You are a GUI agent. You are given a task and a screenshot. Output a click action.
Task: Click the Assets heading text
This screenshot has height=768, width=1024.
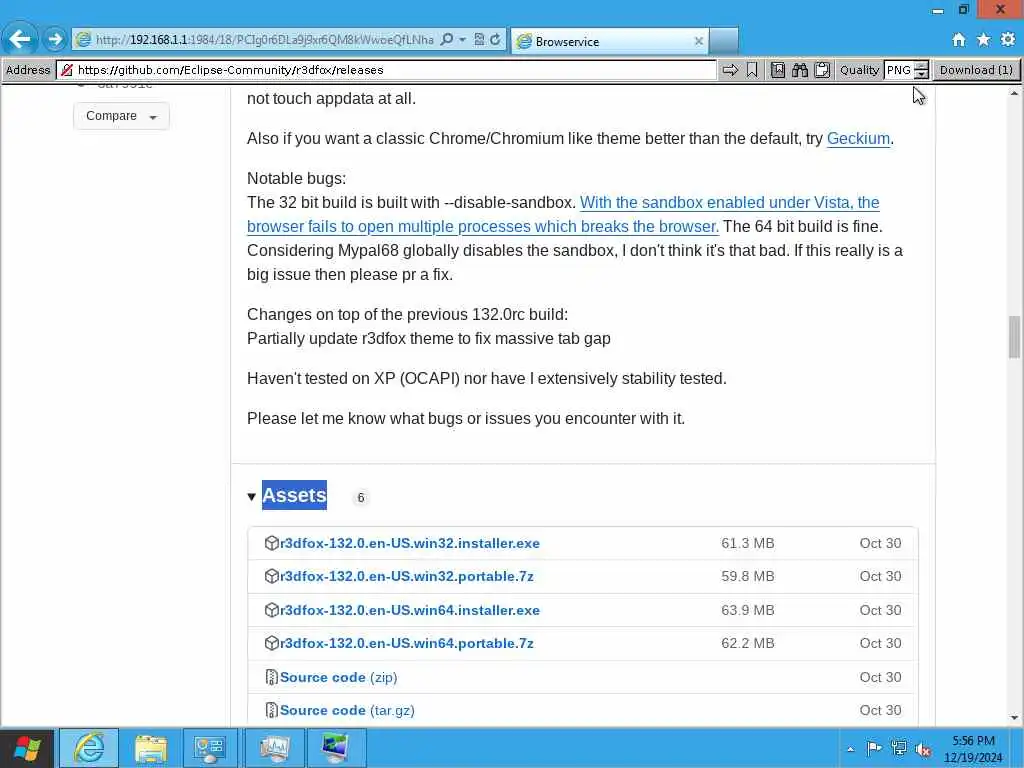coord(295,495)
